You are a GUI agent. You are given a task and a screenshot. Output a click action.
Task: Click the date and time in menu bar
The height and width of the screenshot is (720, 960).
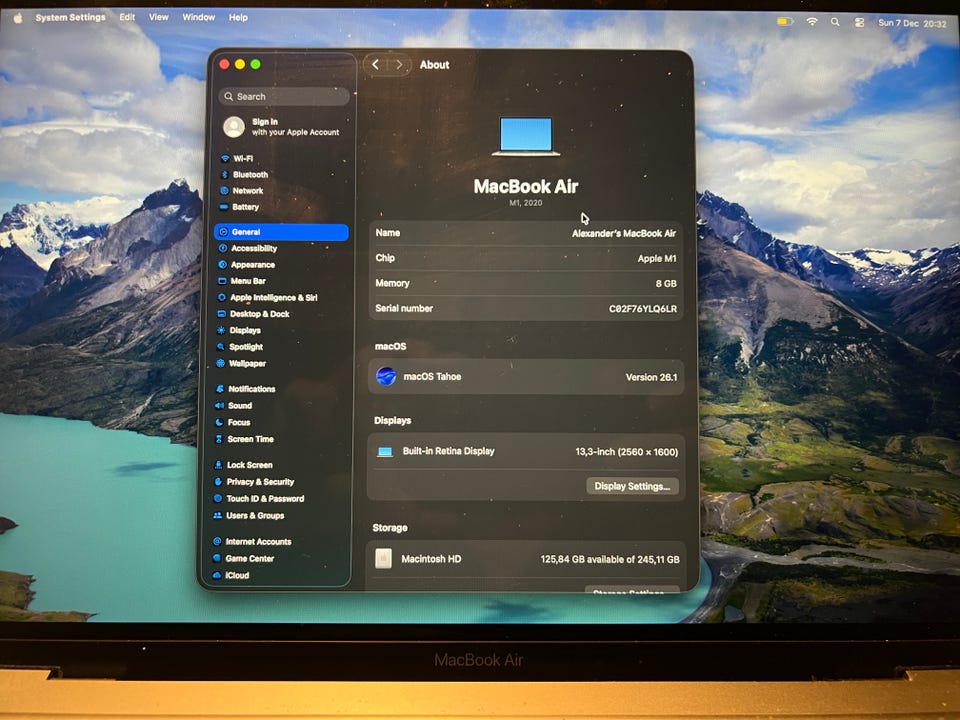pyautogui.click(x=912, y=23)
